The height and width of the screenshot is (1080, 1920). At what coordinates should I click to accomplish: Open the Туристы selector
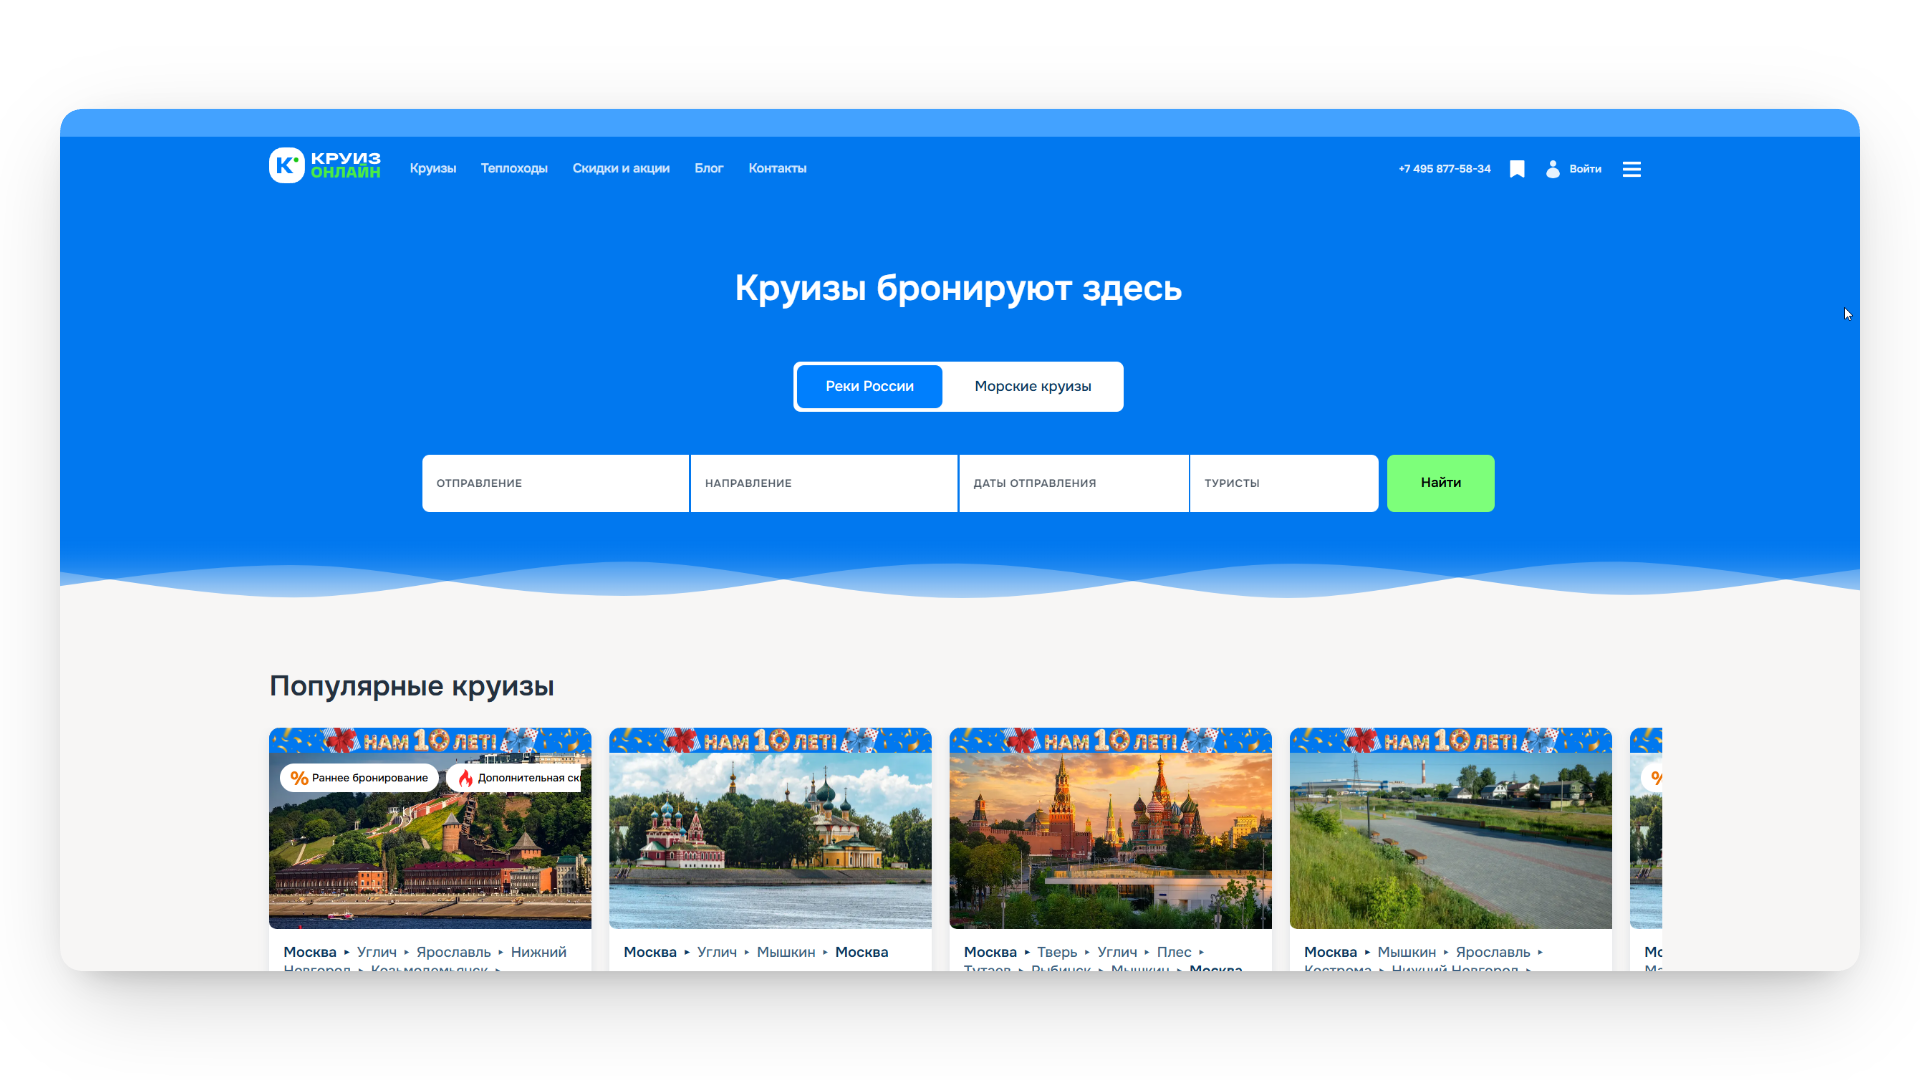1284,483
